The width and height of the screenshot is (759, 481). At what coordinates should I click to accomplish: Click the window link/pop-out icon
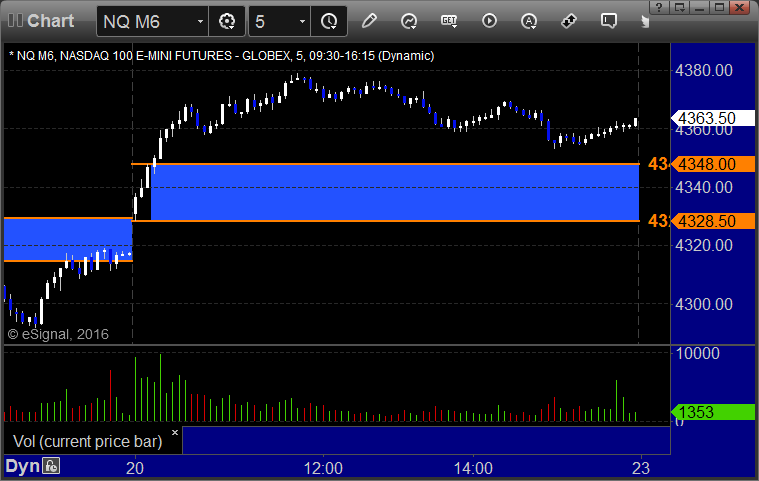coord(679,7)
